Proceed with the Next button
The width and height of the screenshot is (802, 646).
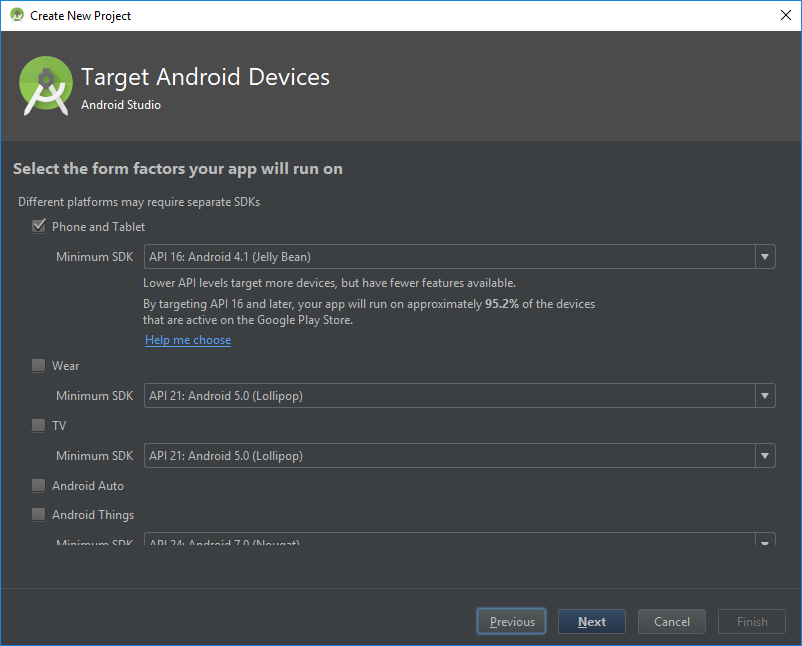point(591,622)
